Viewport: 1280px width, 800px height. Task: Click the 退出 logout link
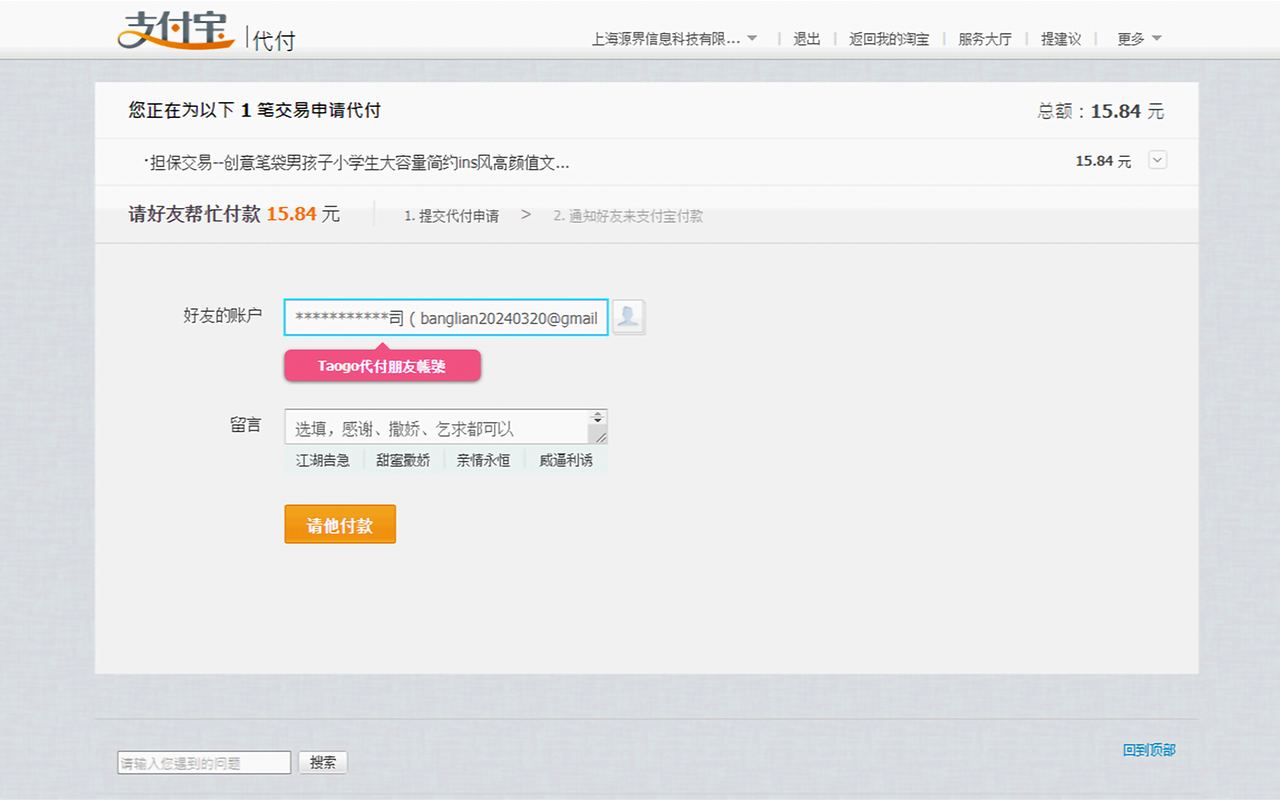pos(807,39)
